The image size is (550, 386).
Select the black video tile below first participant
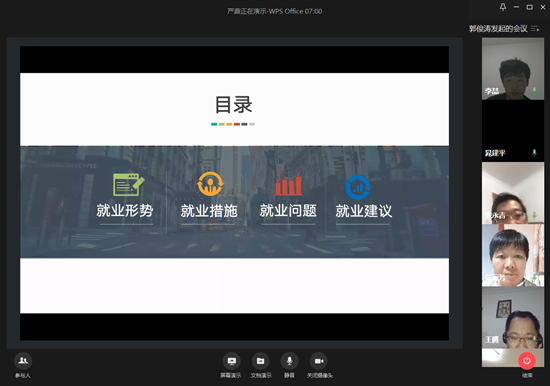click(513, 131)
